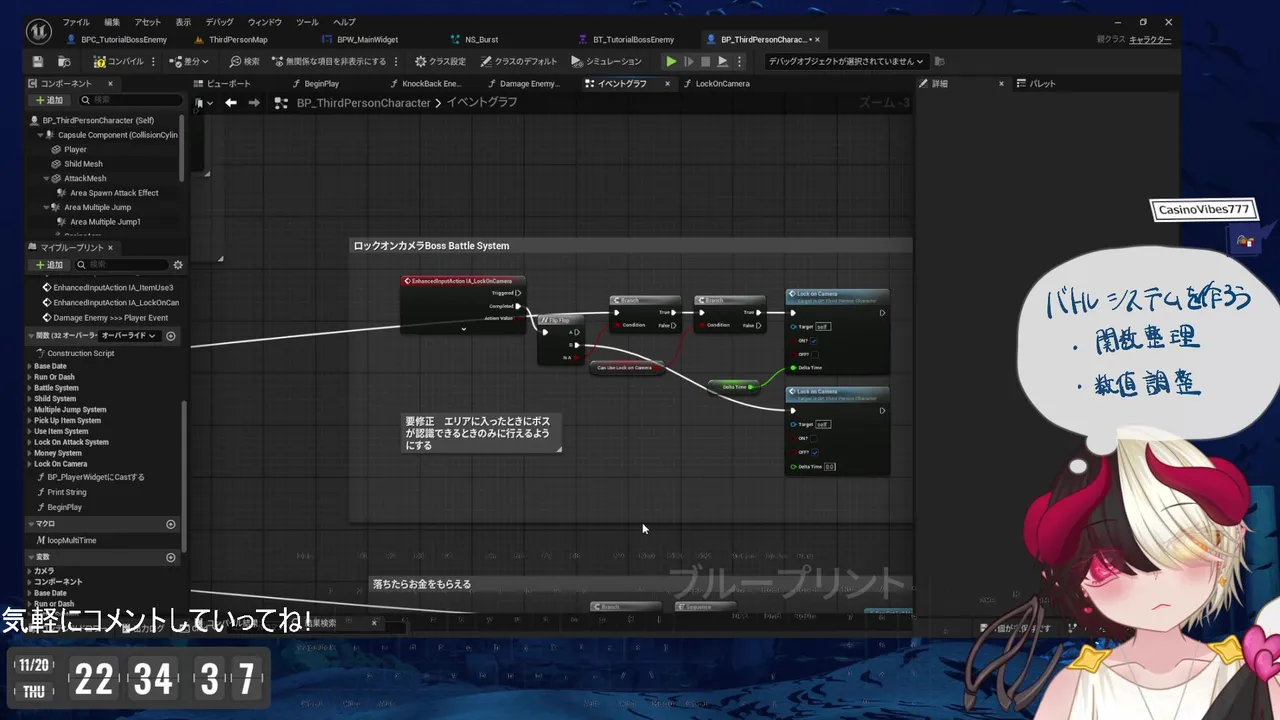Open the ウィンドウ menu

coord(265,22)
